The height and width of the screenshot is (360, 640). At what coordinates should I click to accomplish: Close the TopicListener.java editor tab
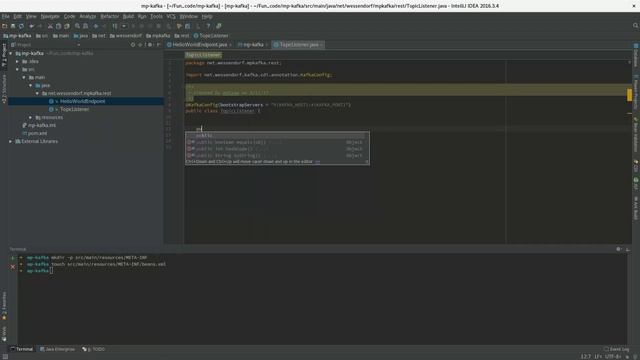[x=321, y=45]
